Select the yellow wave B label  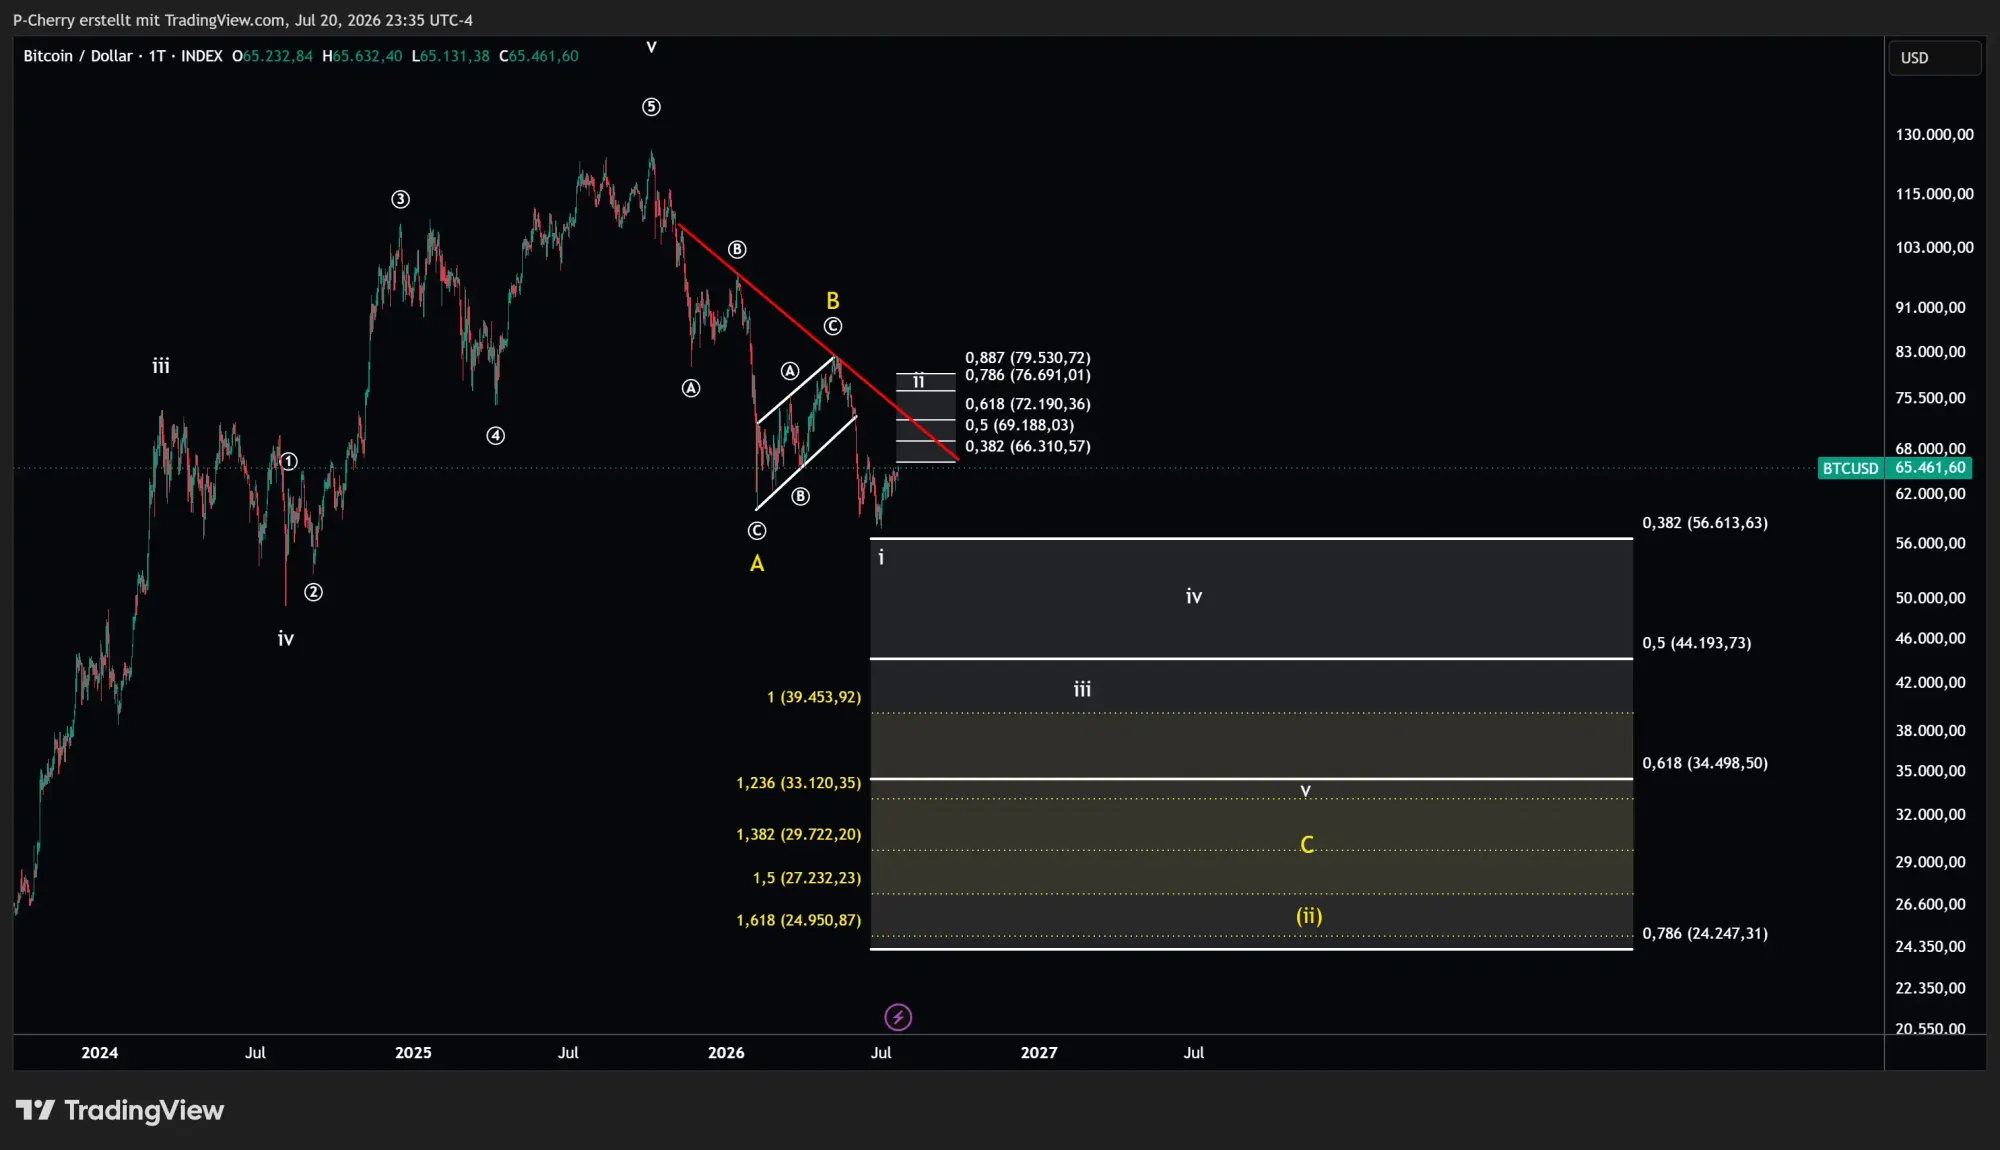[x=832, y=300]
